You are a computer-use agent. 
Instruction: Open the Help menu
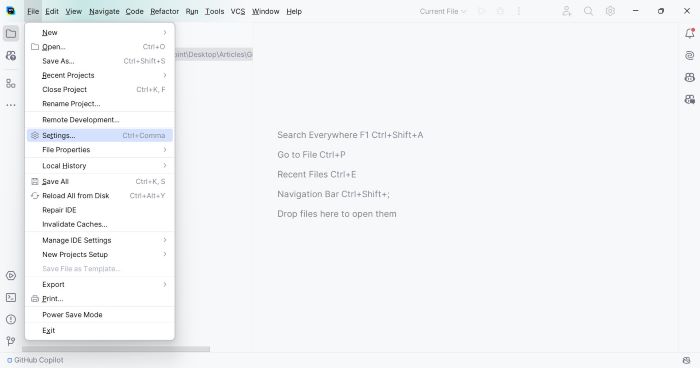[294, 11]
